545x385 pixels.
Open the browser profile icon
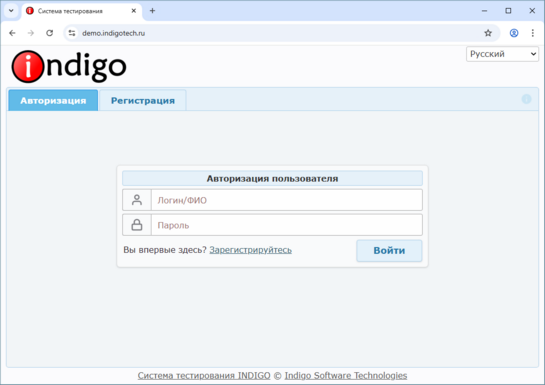514,33
